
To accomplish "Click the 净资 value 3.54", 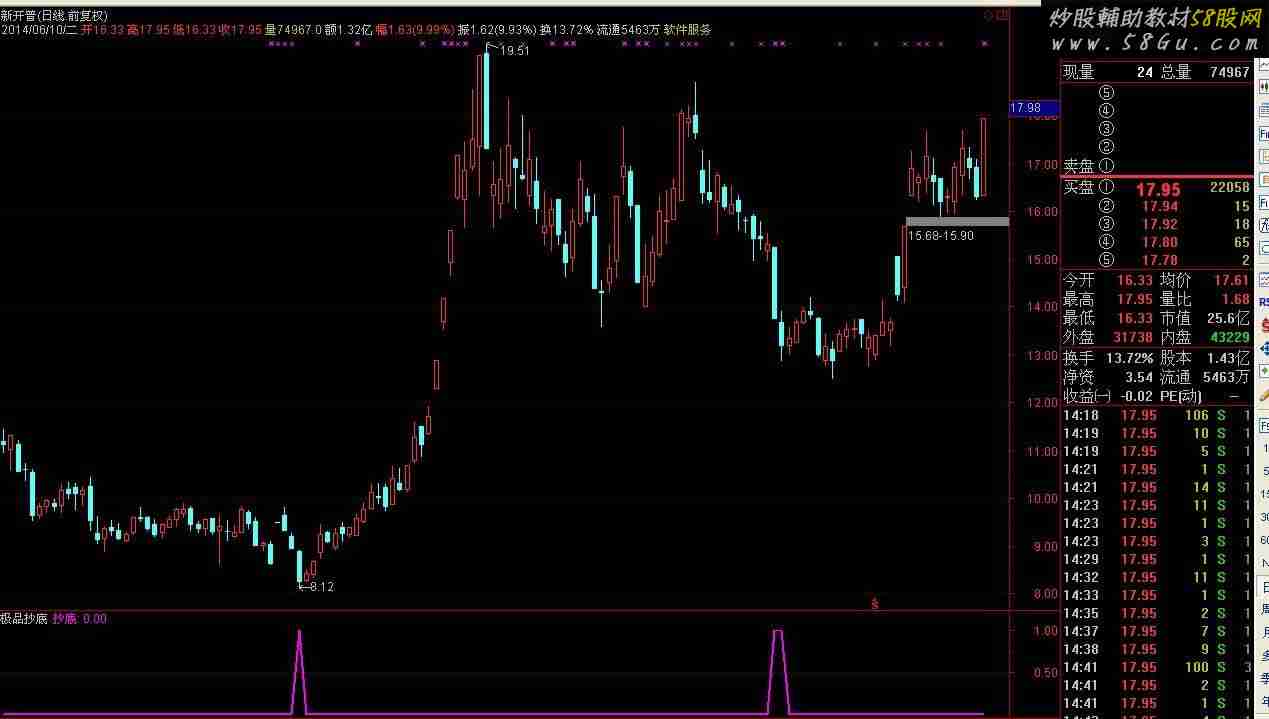I will point(1138,378).
